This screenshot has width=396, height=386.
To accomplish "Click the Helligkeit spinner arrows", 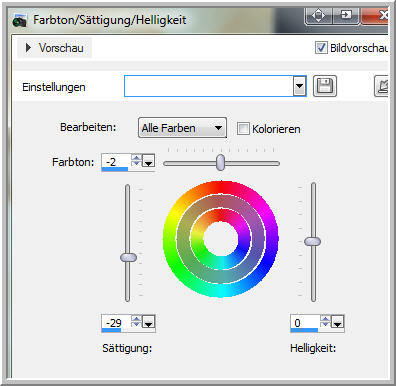I will (x=325, y=322).
